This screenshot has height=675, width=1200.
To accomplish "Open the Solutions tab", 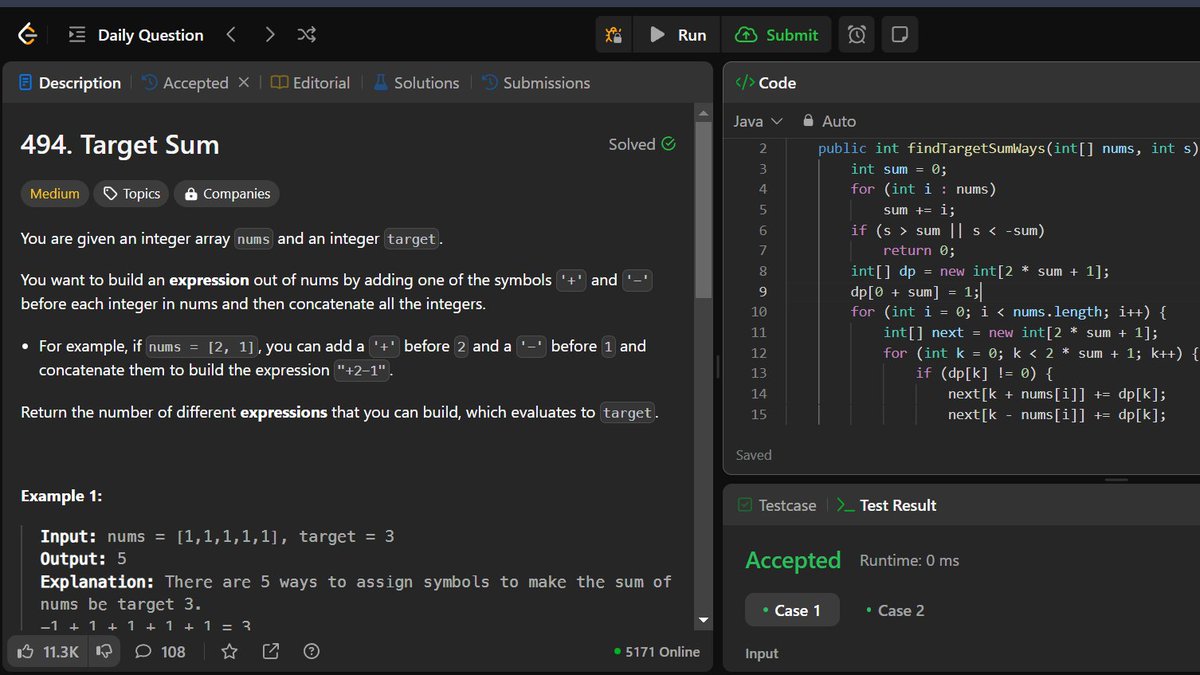I will pyautogui.click(x=416, y=83).
